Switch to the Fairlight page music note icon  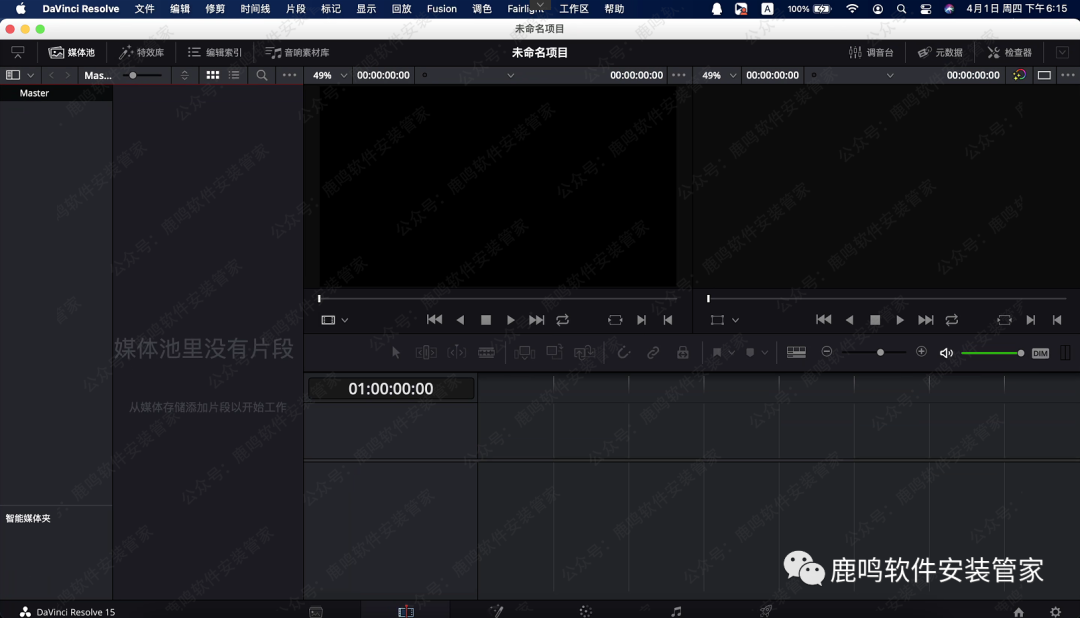click(x=676, y=611)
